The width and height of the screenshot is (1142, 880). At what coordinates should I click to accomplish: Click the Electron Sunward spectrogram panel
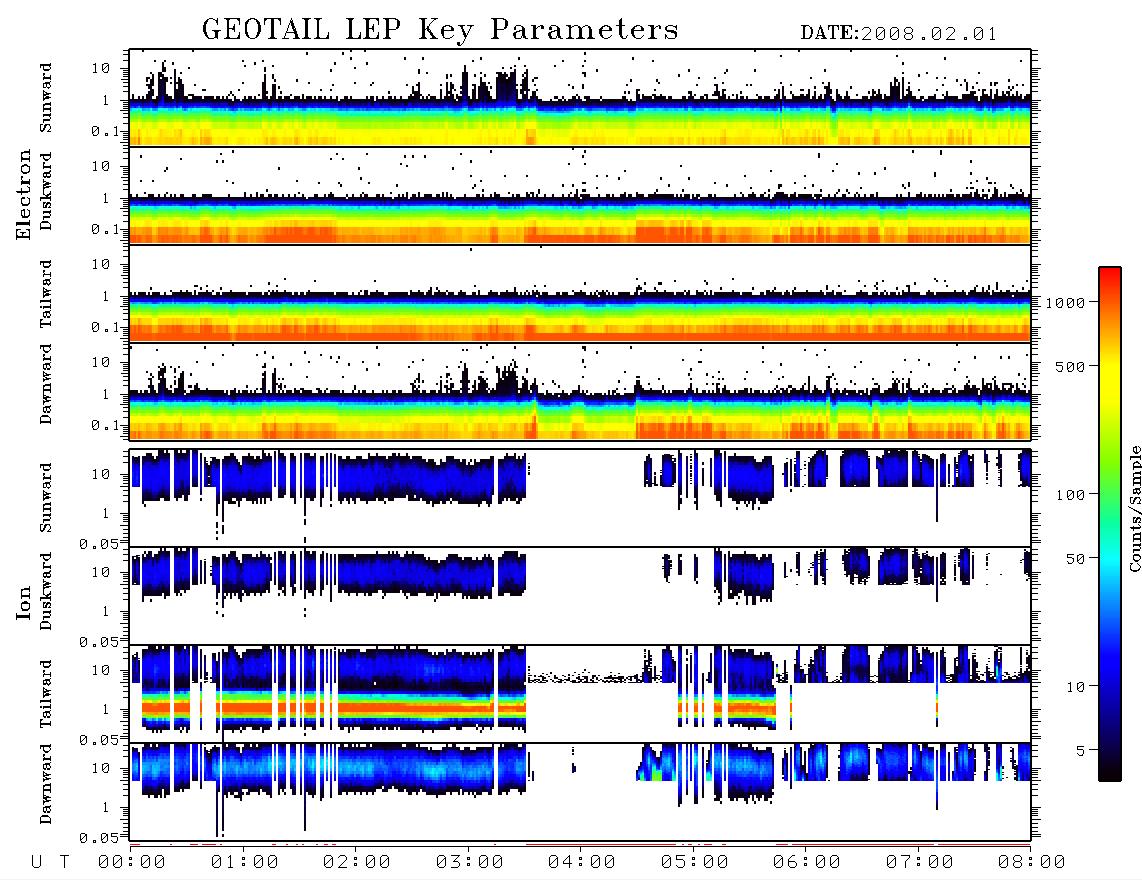point(580,98)
